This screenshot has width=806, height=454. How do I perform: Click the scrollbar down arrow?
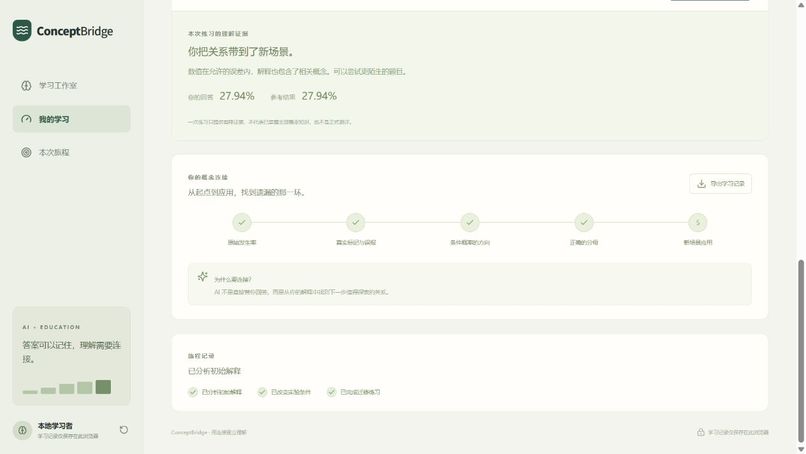click(x=800, y=449)
